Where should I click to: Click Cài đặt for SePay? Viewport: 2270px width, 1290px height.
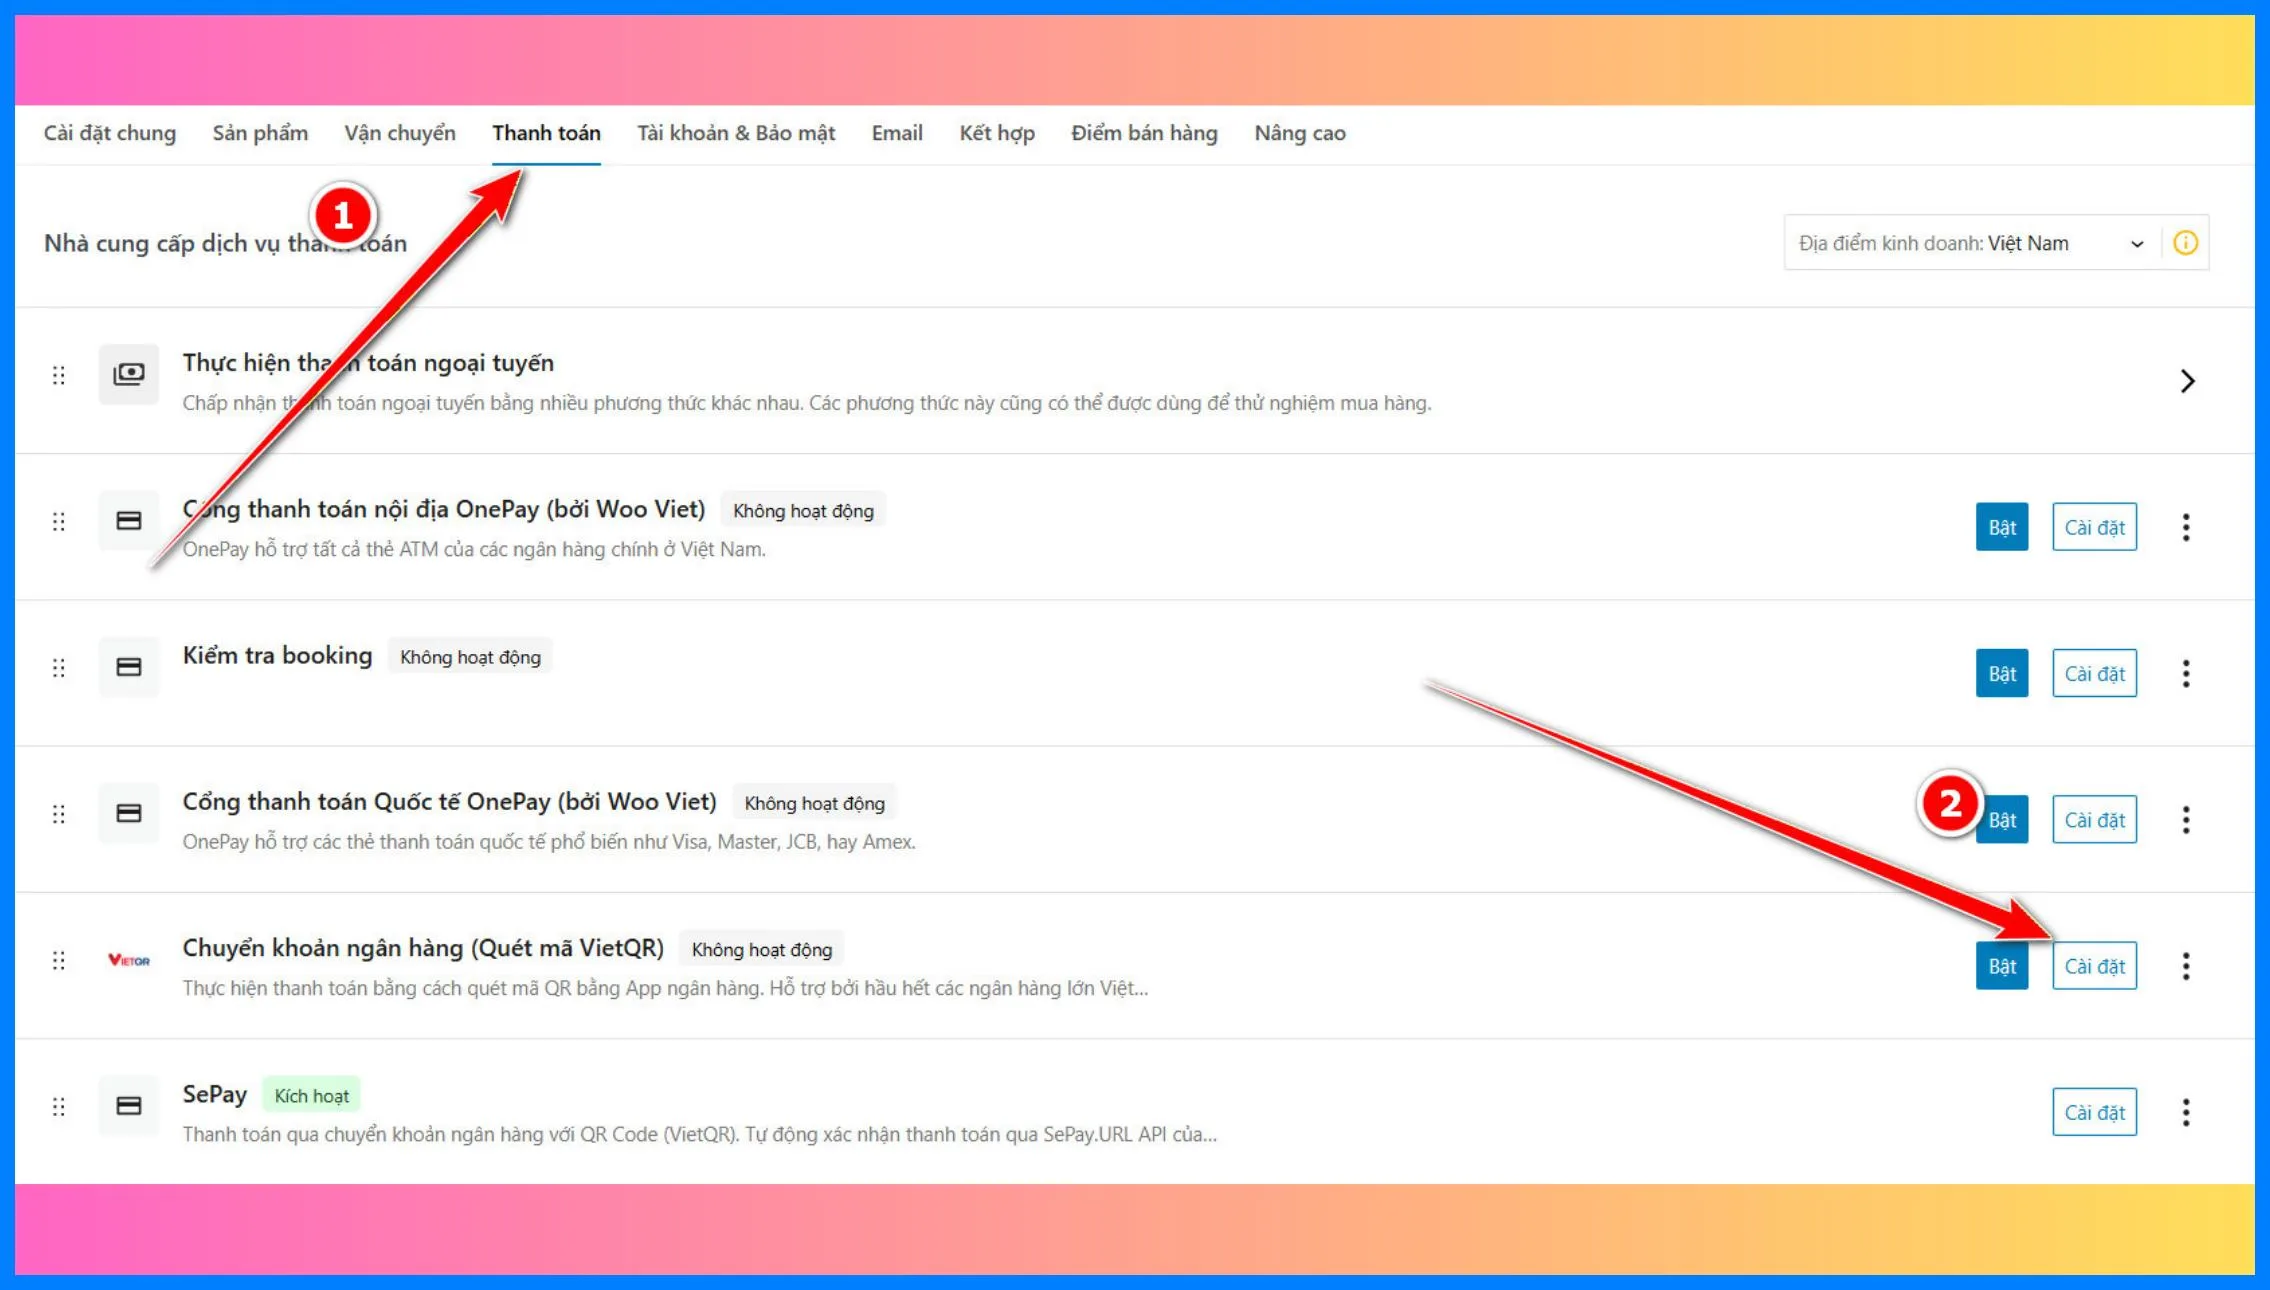click(x=2094, y=1112)
